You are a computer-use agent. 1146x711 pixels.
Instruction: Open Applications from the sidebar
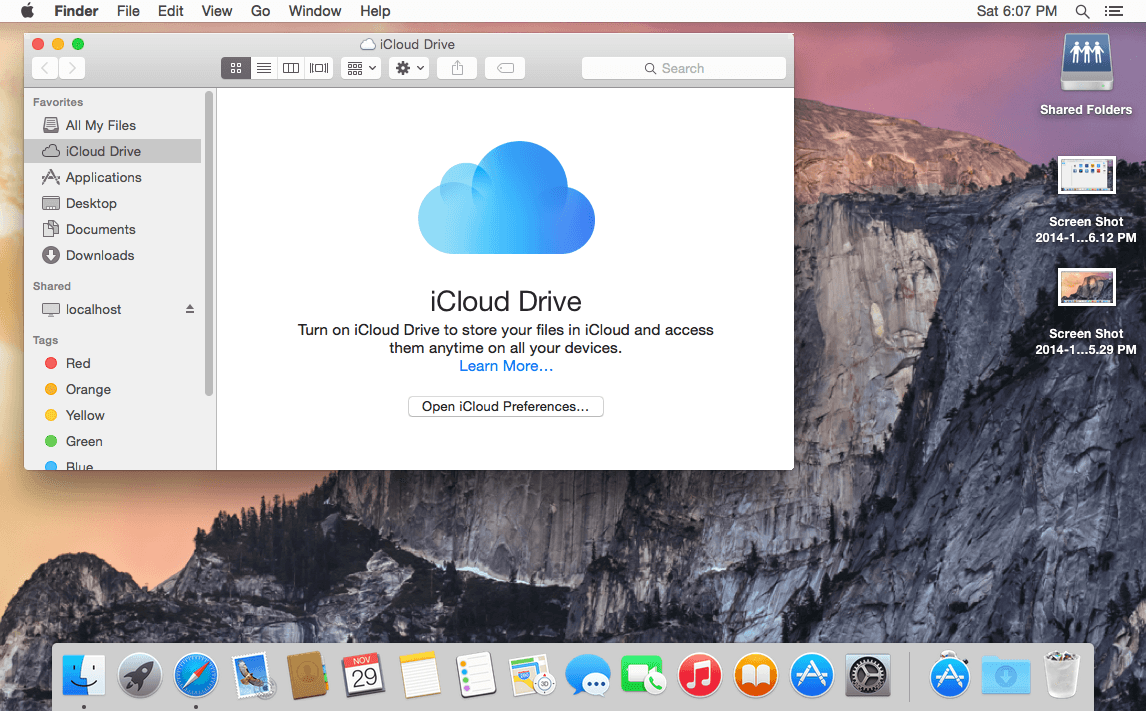tap(113, 177)
